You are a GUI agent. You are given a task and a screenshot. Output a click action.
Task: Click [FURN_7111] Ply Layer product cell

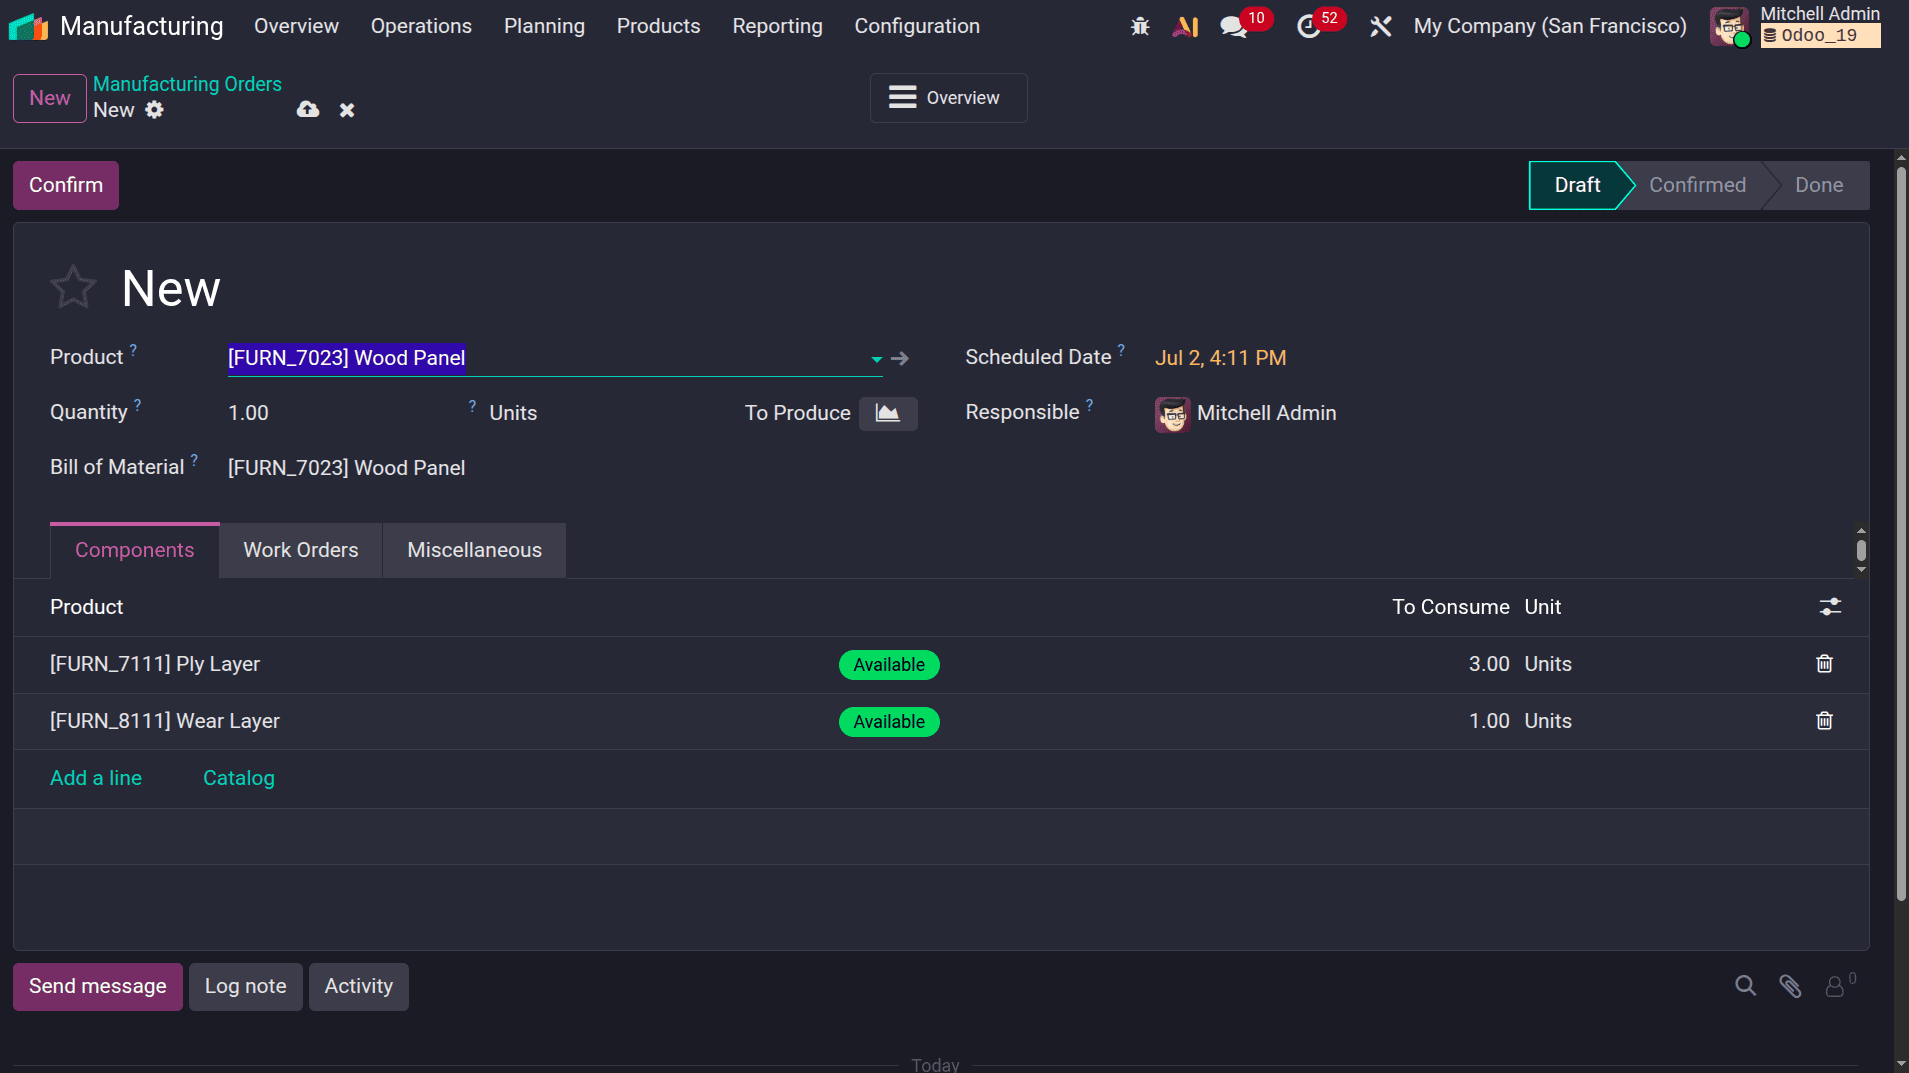pos(155,664)
